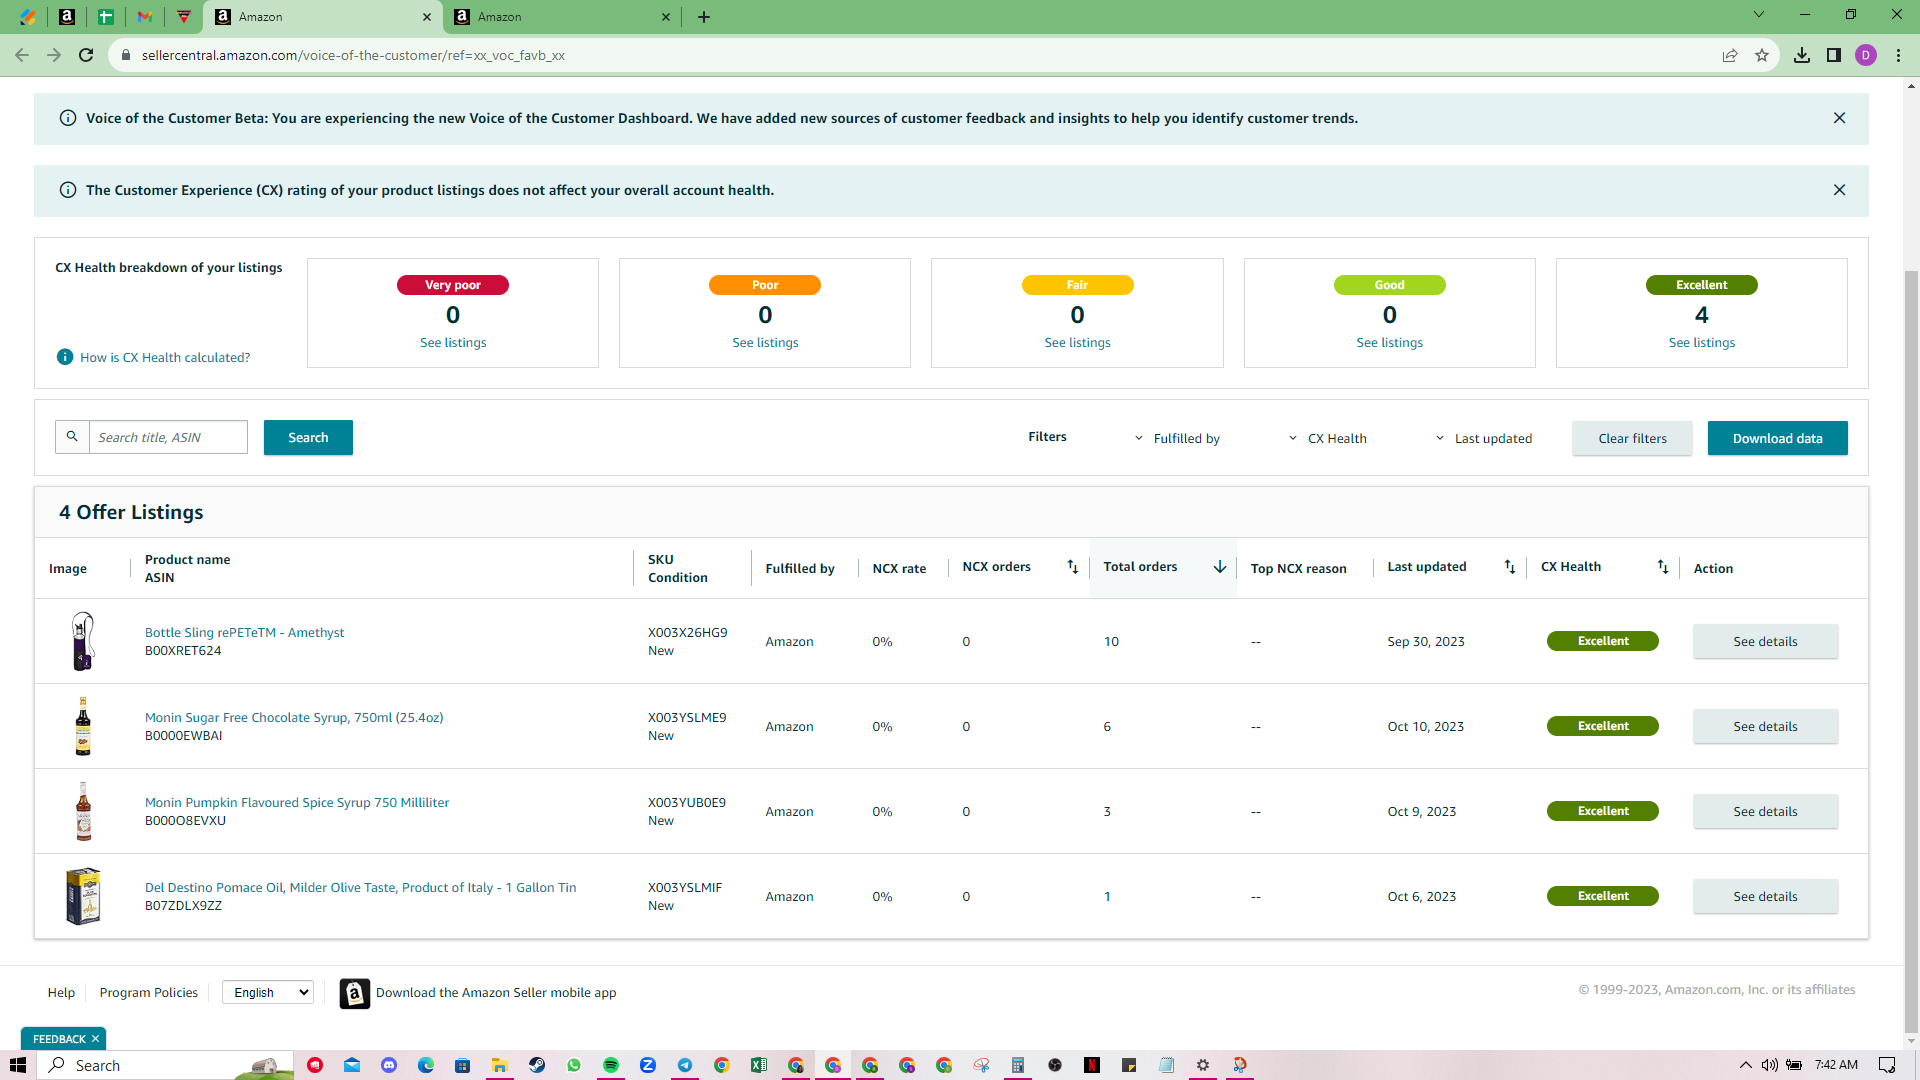Click Clear filters button
The image size is (1920, 1080).
pos(1632,438)
